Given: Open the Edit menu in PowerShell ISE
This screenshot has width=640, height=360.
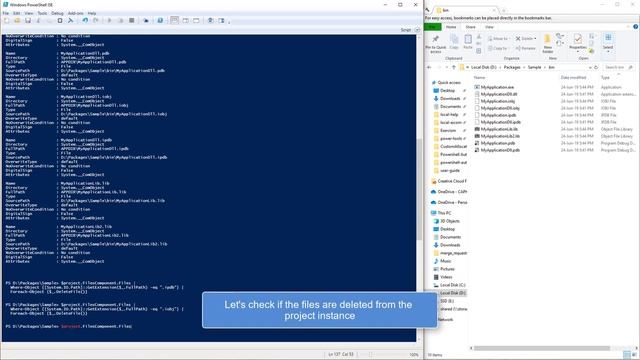Looking at the screenshot, I should (17, 13).
